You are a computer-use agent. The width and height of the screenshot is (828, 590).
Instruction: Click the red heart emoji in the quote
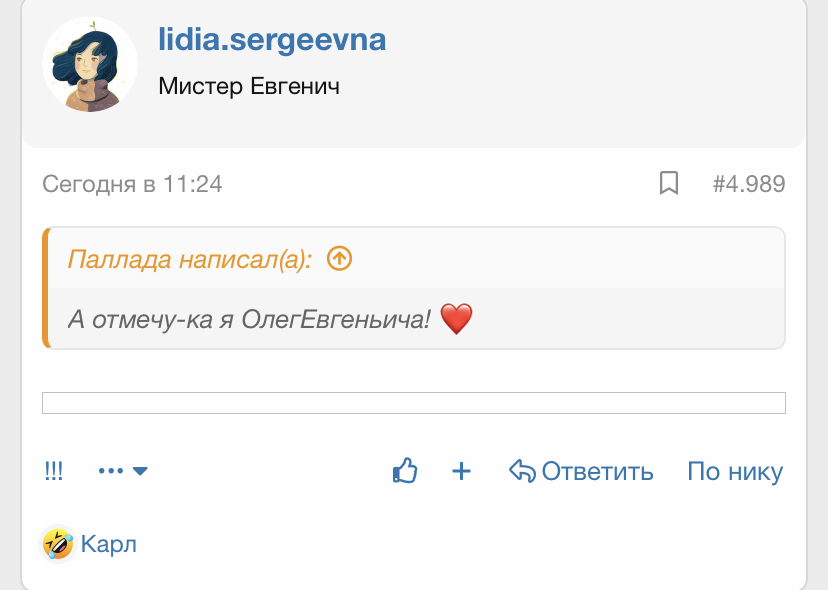point(455,320)
